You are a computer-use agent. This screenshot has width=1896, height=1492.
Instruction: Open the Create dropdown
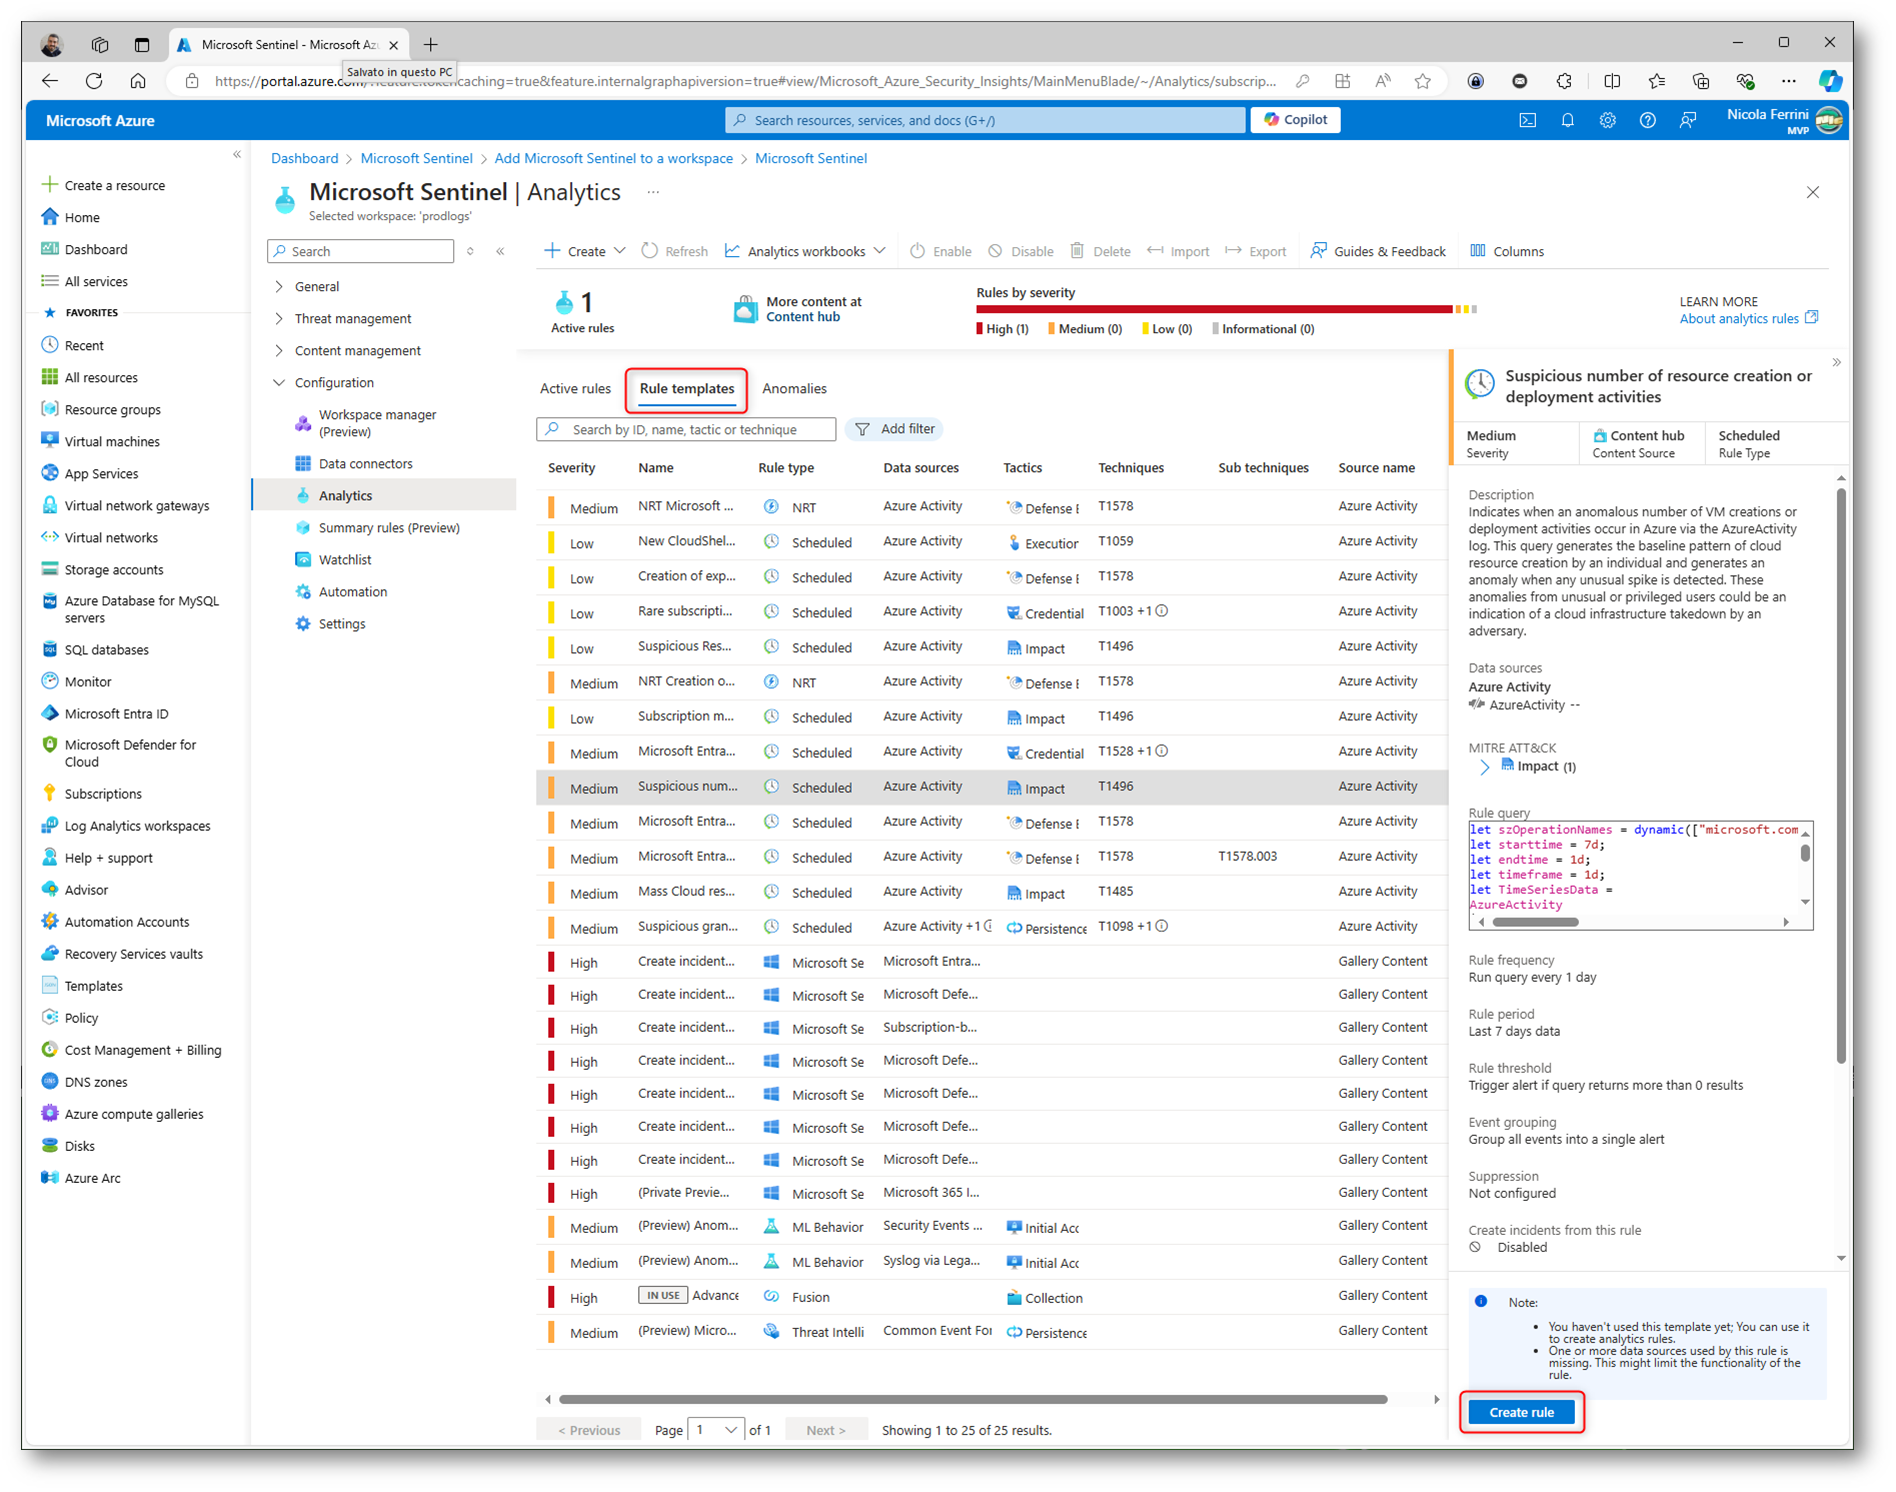point(585,251)
